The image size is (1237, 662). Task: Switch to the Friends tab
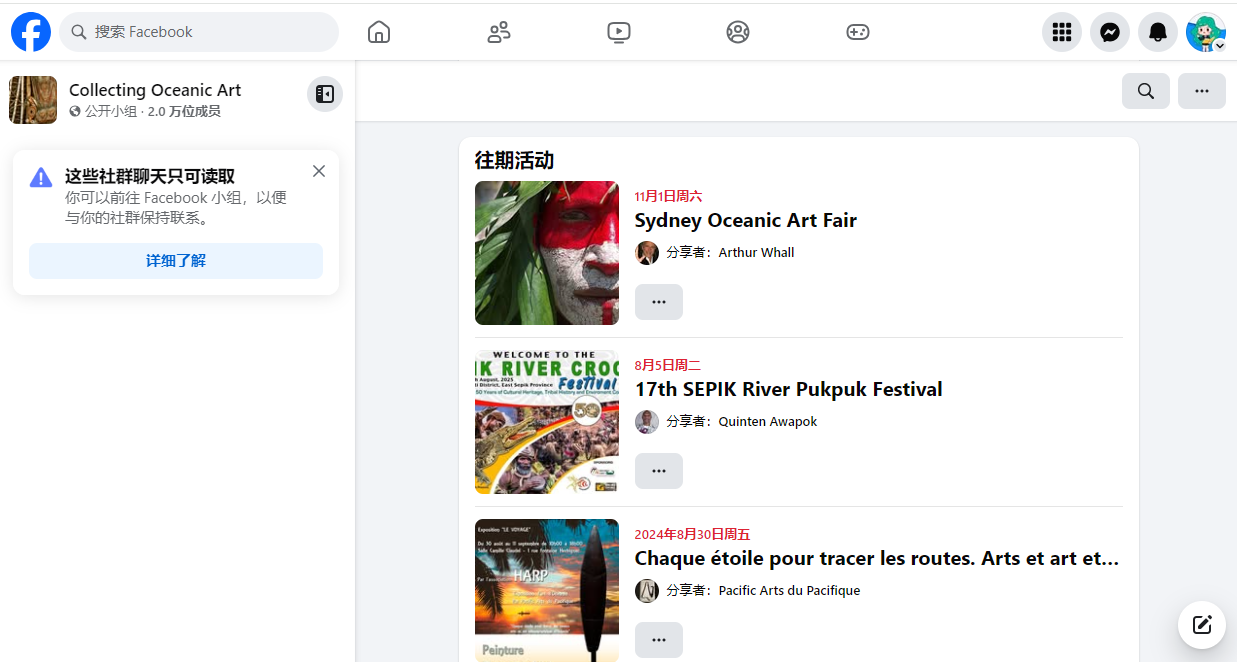(x=499, y=32)
